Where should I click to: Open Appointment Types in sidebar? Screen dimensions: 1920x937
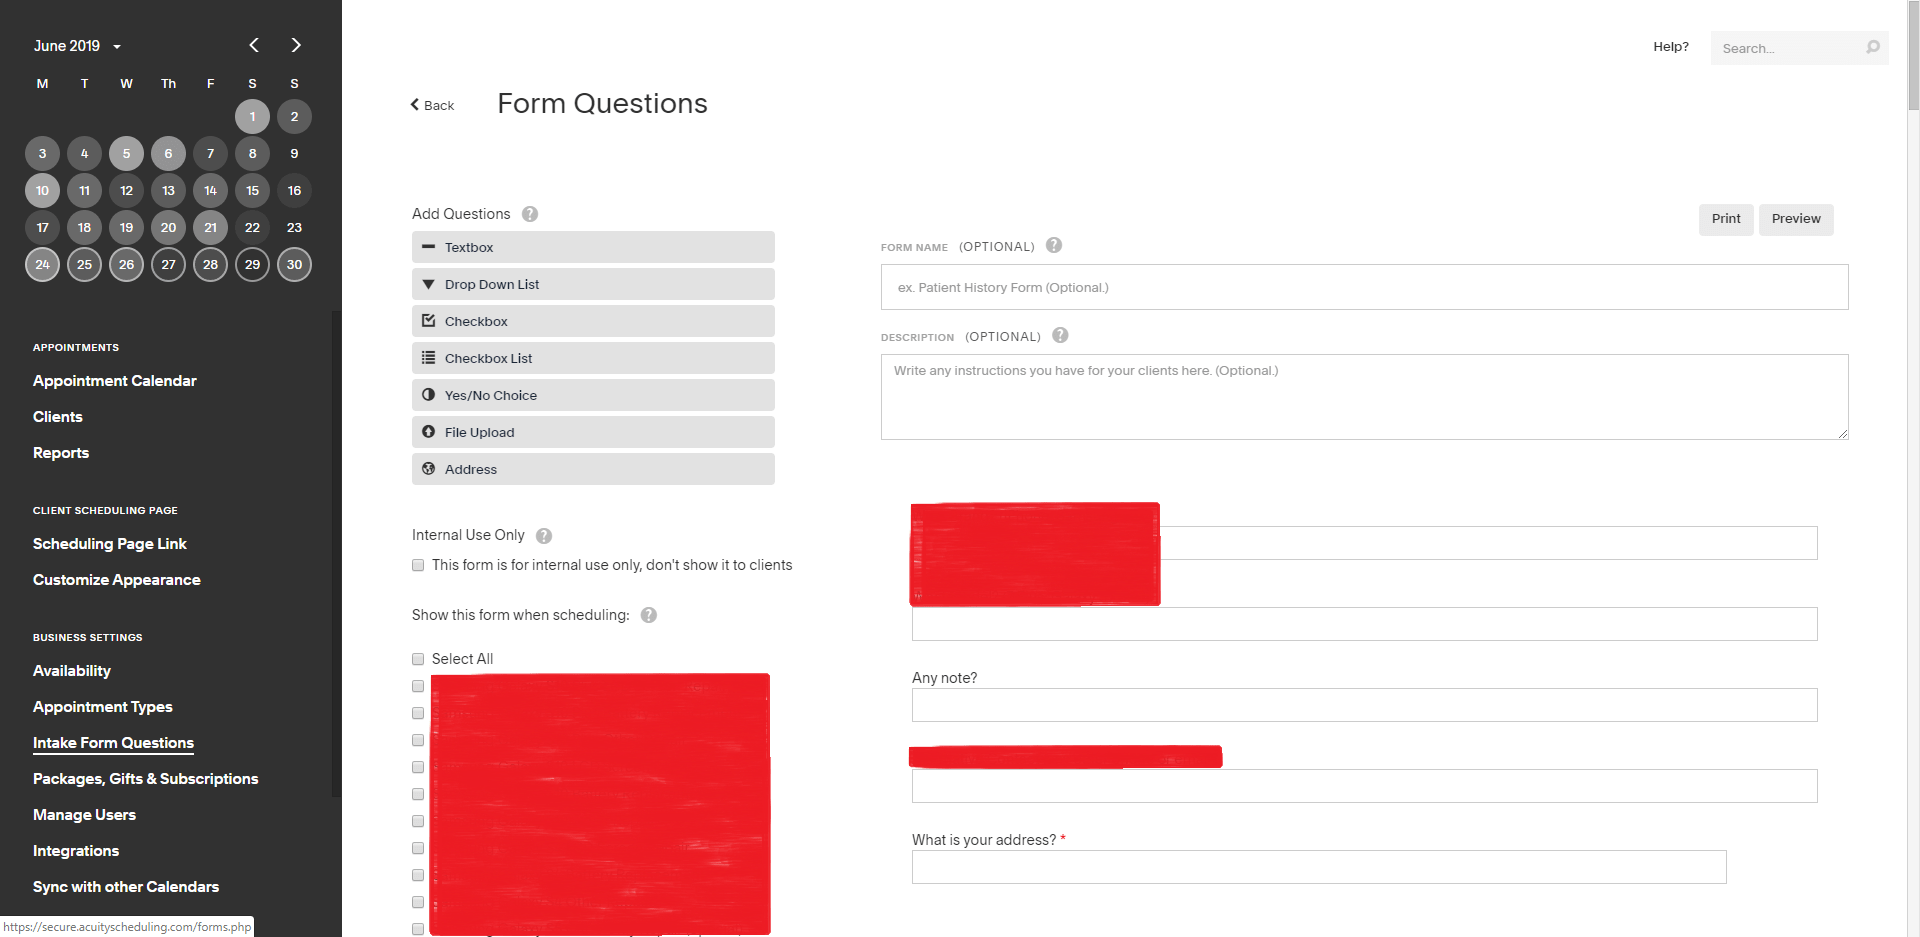pyautogui.click(x=102, y=707)
